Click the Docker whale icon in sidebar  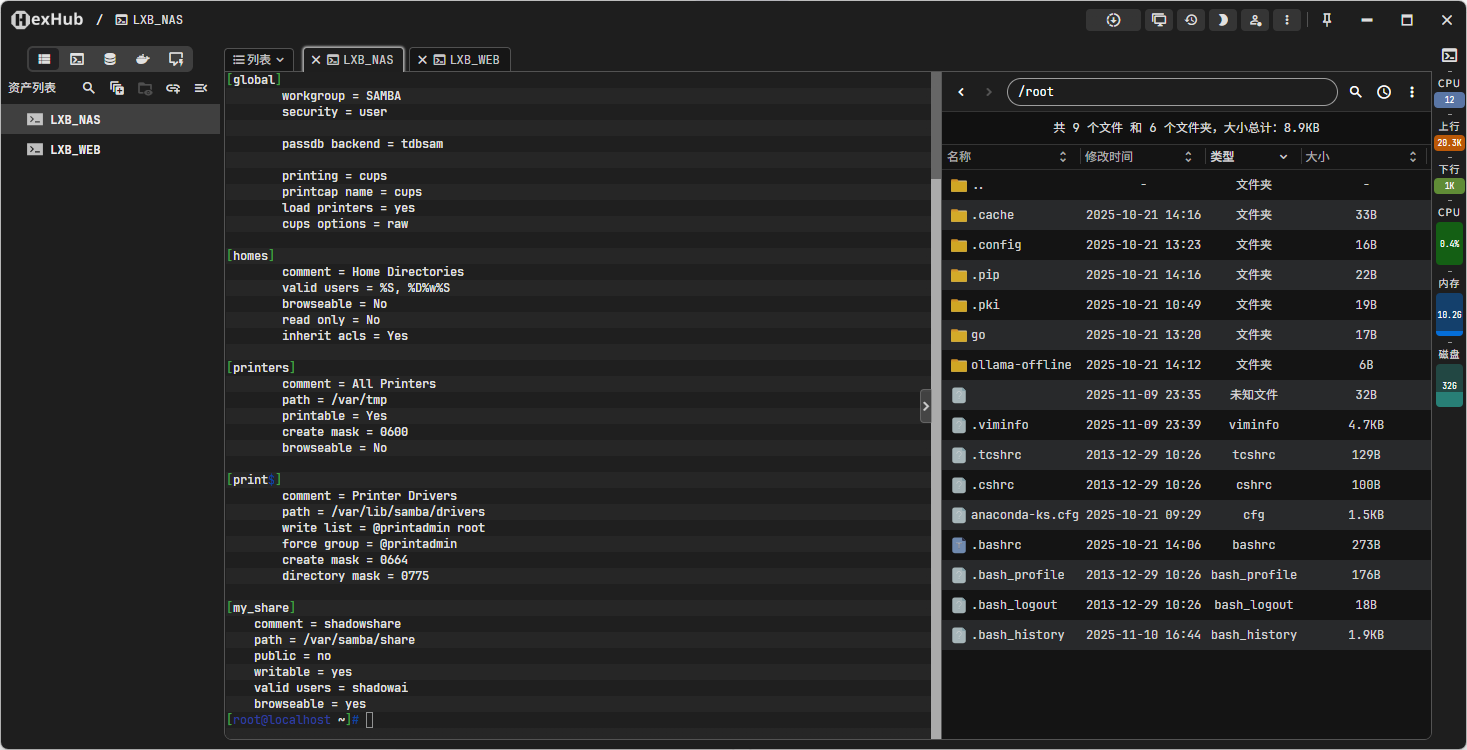pyautogui.click(x=143, y=59)
